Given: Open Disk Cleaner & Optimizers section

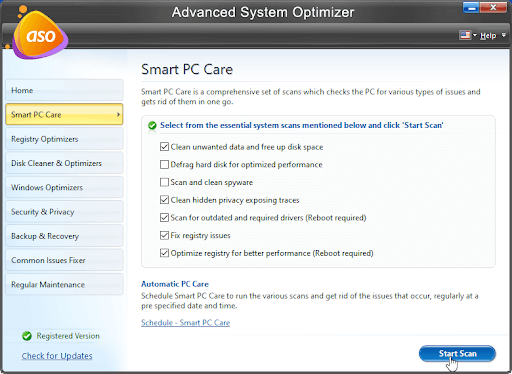Looking at the screenshot, I should click(x=64, y=163).
